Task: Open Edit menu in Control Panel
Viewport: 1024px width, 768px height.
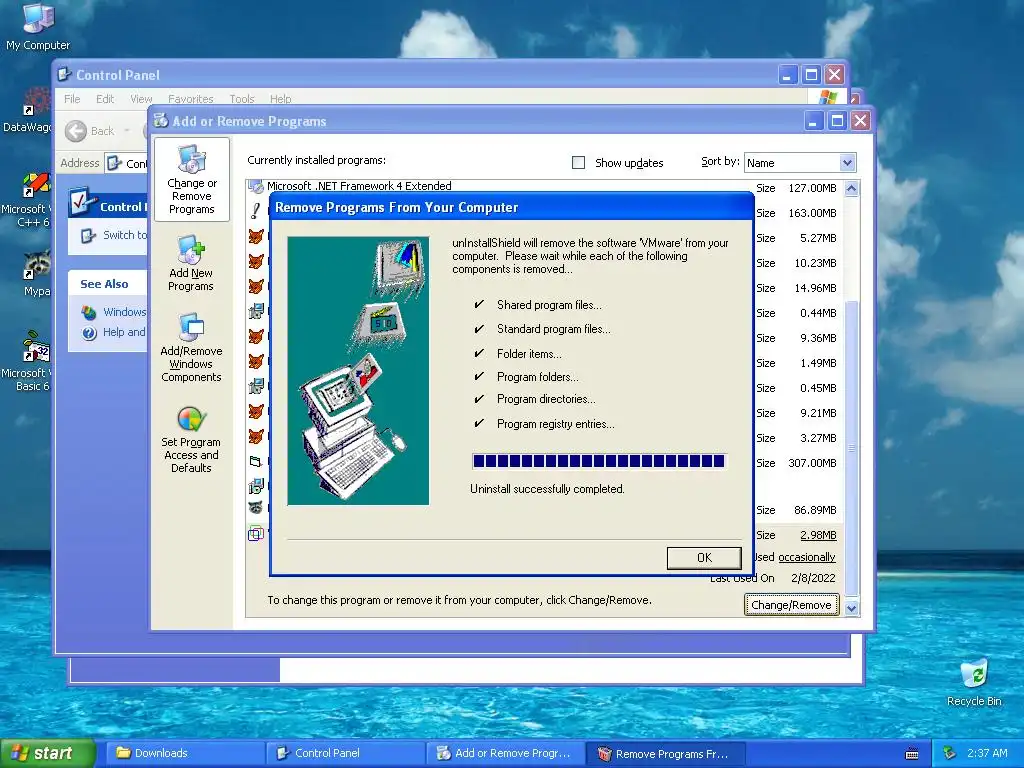Action: tap(104, 99)
